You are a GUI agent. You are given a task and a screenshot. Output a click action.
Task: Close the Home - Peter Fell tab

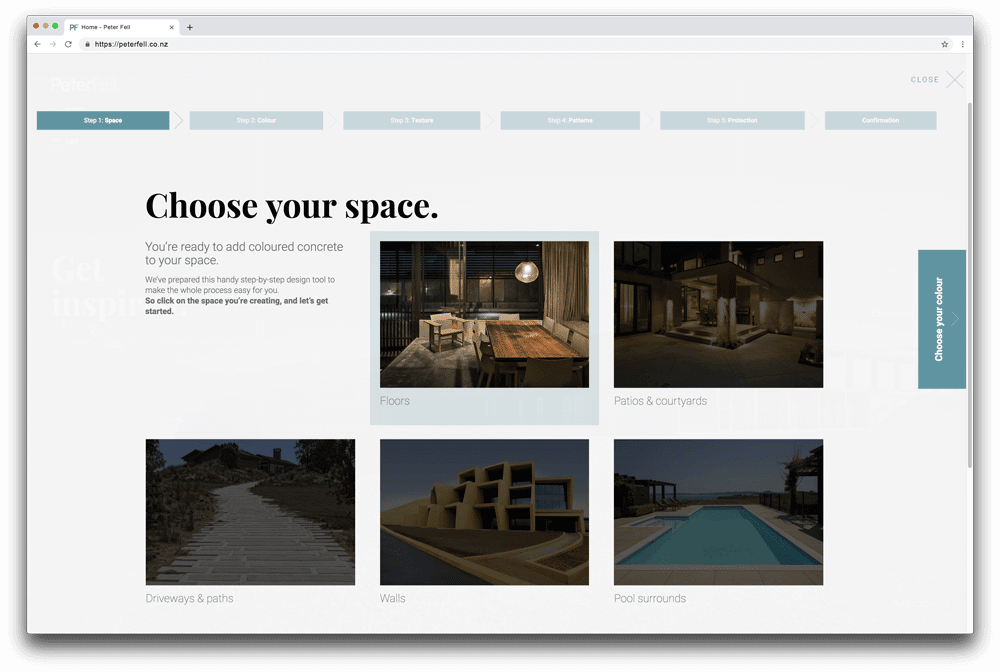172,27
